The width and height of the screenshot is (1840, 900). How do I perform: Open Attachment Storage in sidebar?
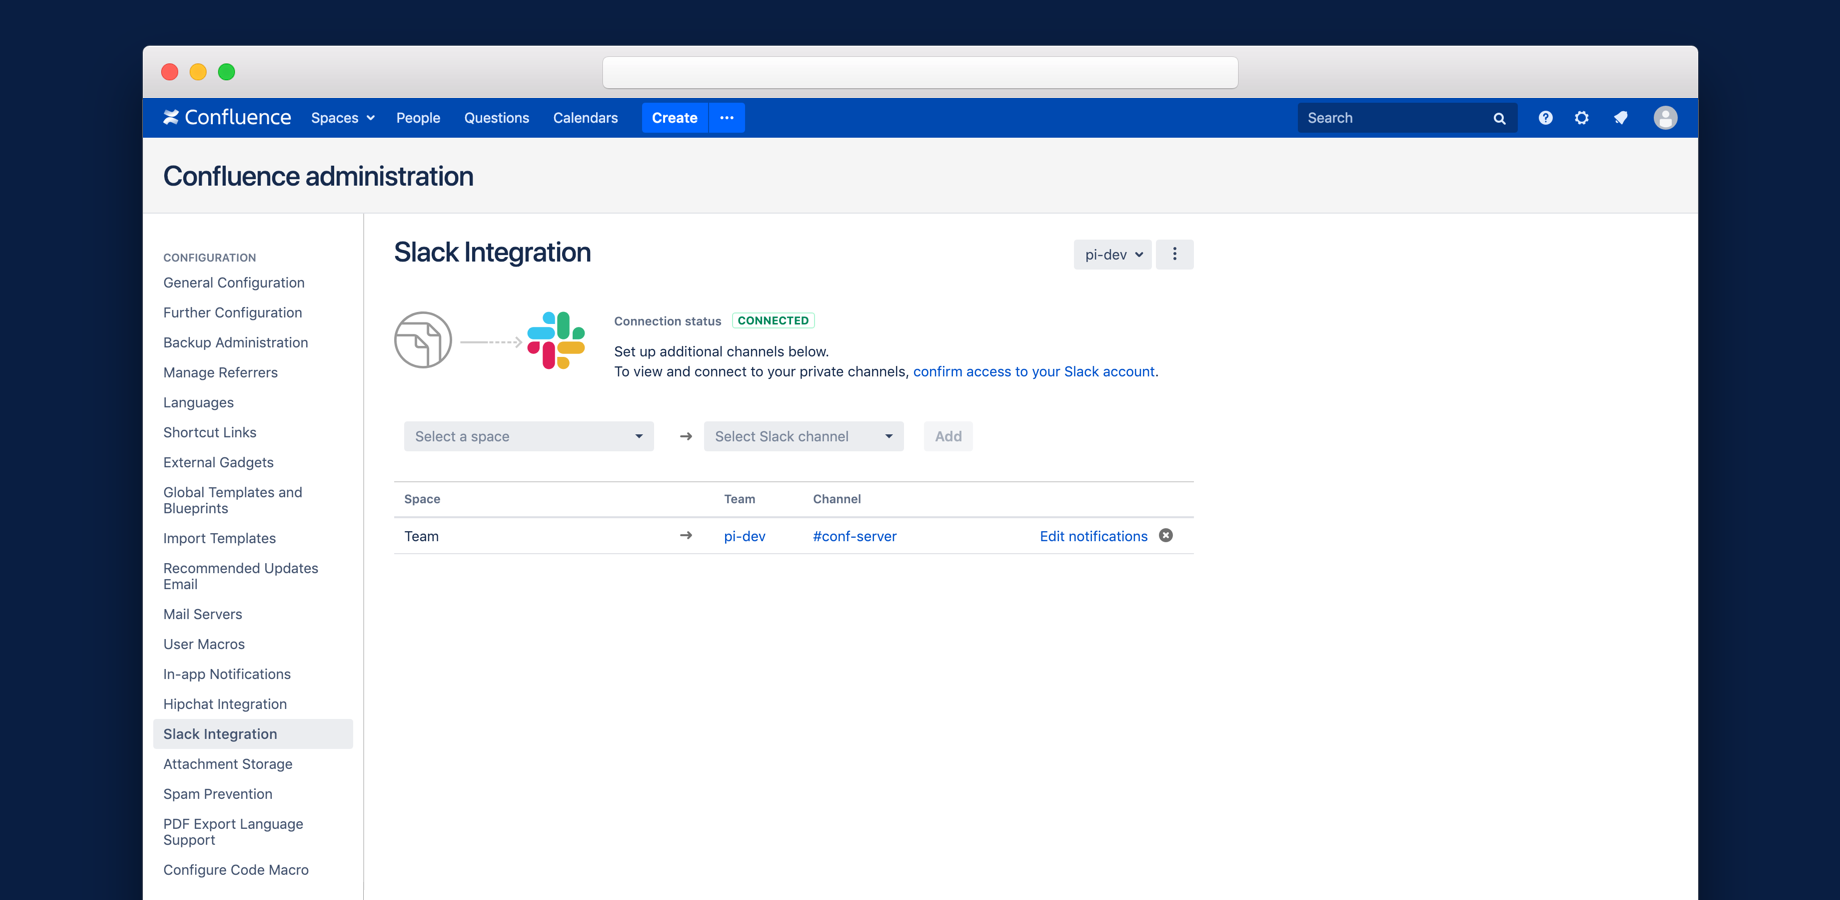coord(228,764)
